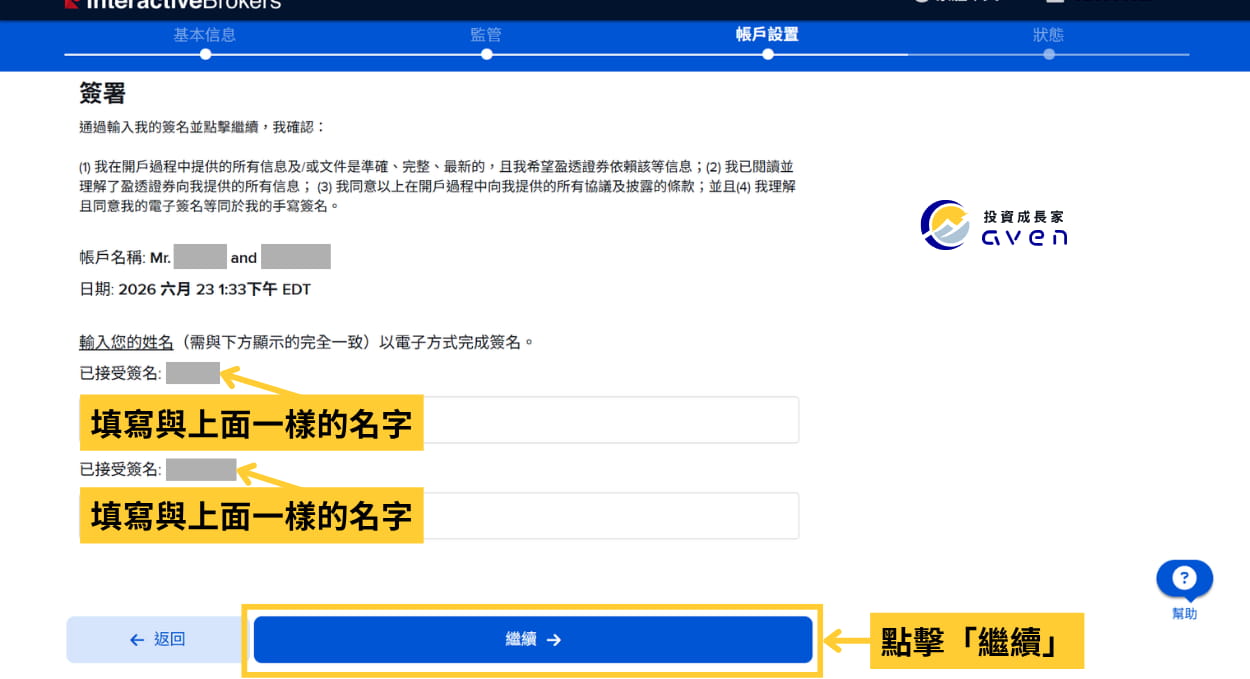Click the blue 繼續 button
This screenshot has height=679, width=1250.
(533, 639)
